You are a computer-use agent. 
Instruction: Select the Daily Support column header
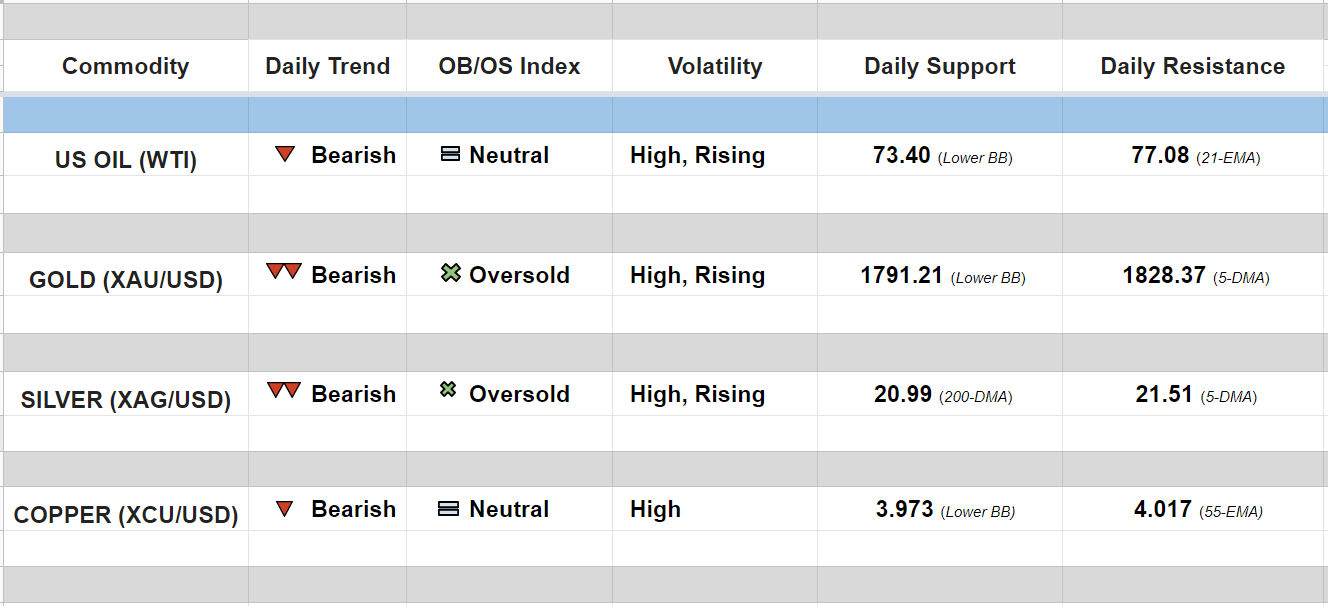pyautogui.click(x=940, y=66)
